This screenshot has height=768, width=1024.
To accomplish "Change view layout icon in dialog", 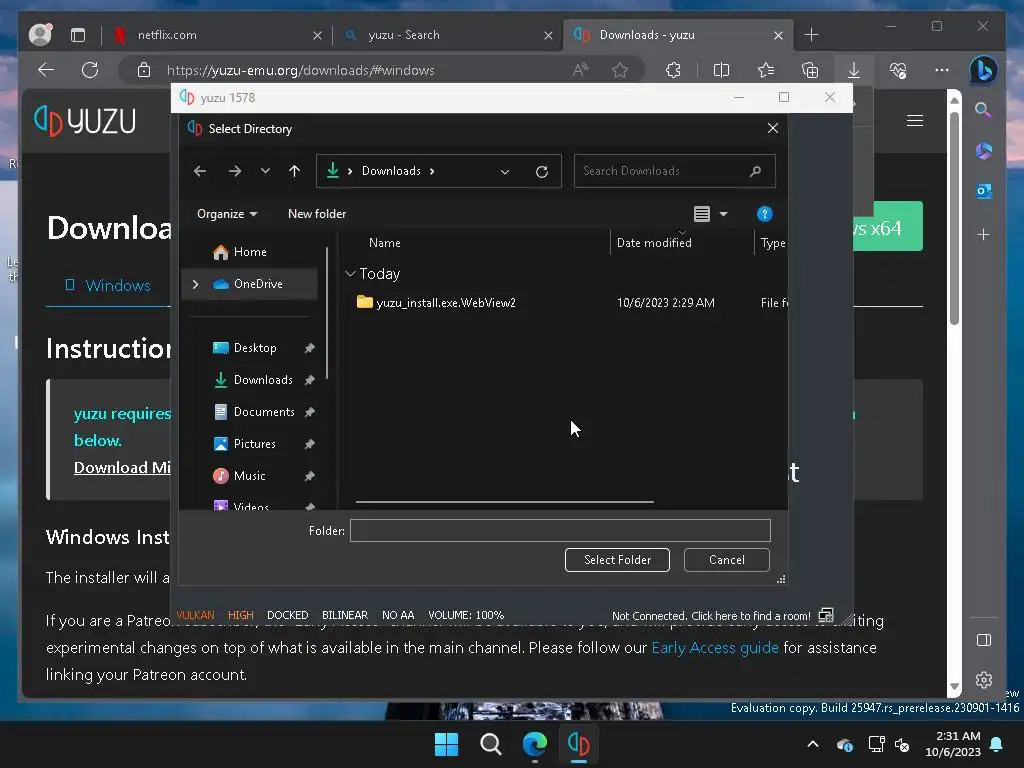I will pos(701,214).
